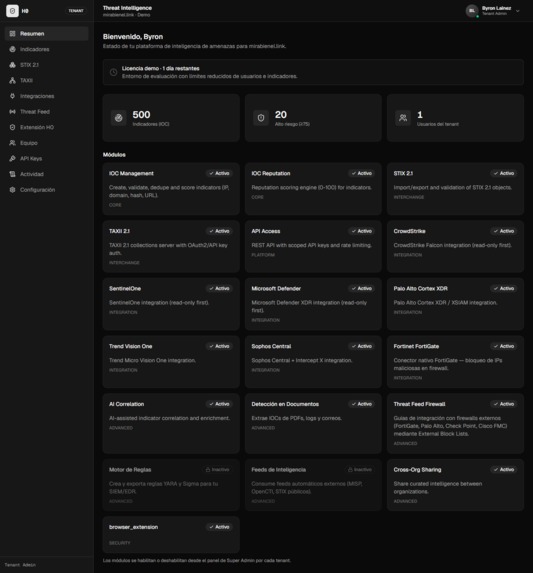Click the "Fortinet FortiGate" title
This screenshot has height=573, width=533.
[x=416, y=346]
